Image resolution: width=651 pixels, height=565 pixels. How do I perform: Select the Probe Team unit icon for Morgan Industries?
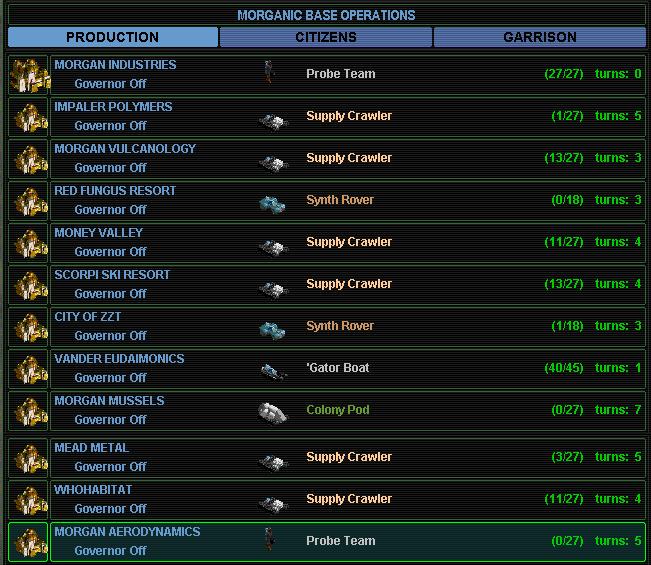[268, 74]
